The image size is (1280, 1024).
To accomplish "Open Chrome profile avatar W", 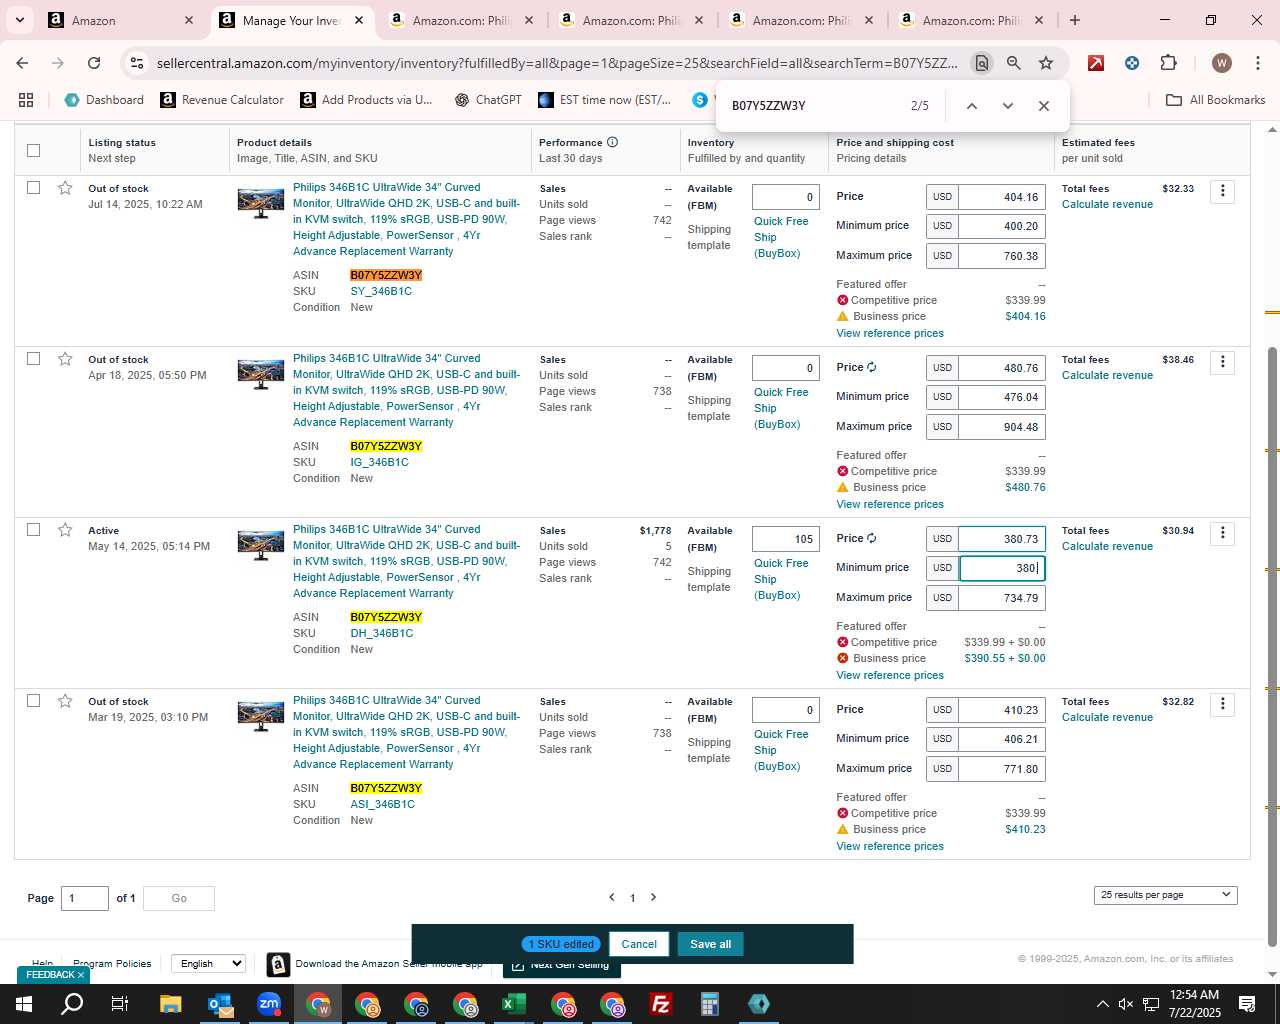I will pos(1221,63).
